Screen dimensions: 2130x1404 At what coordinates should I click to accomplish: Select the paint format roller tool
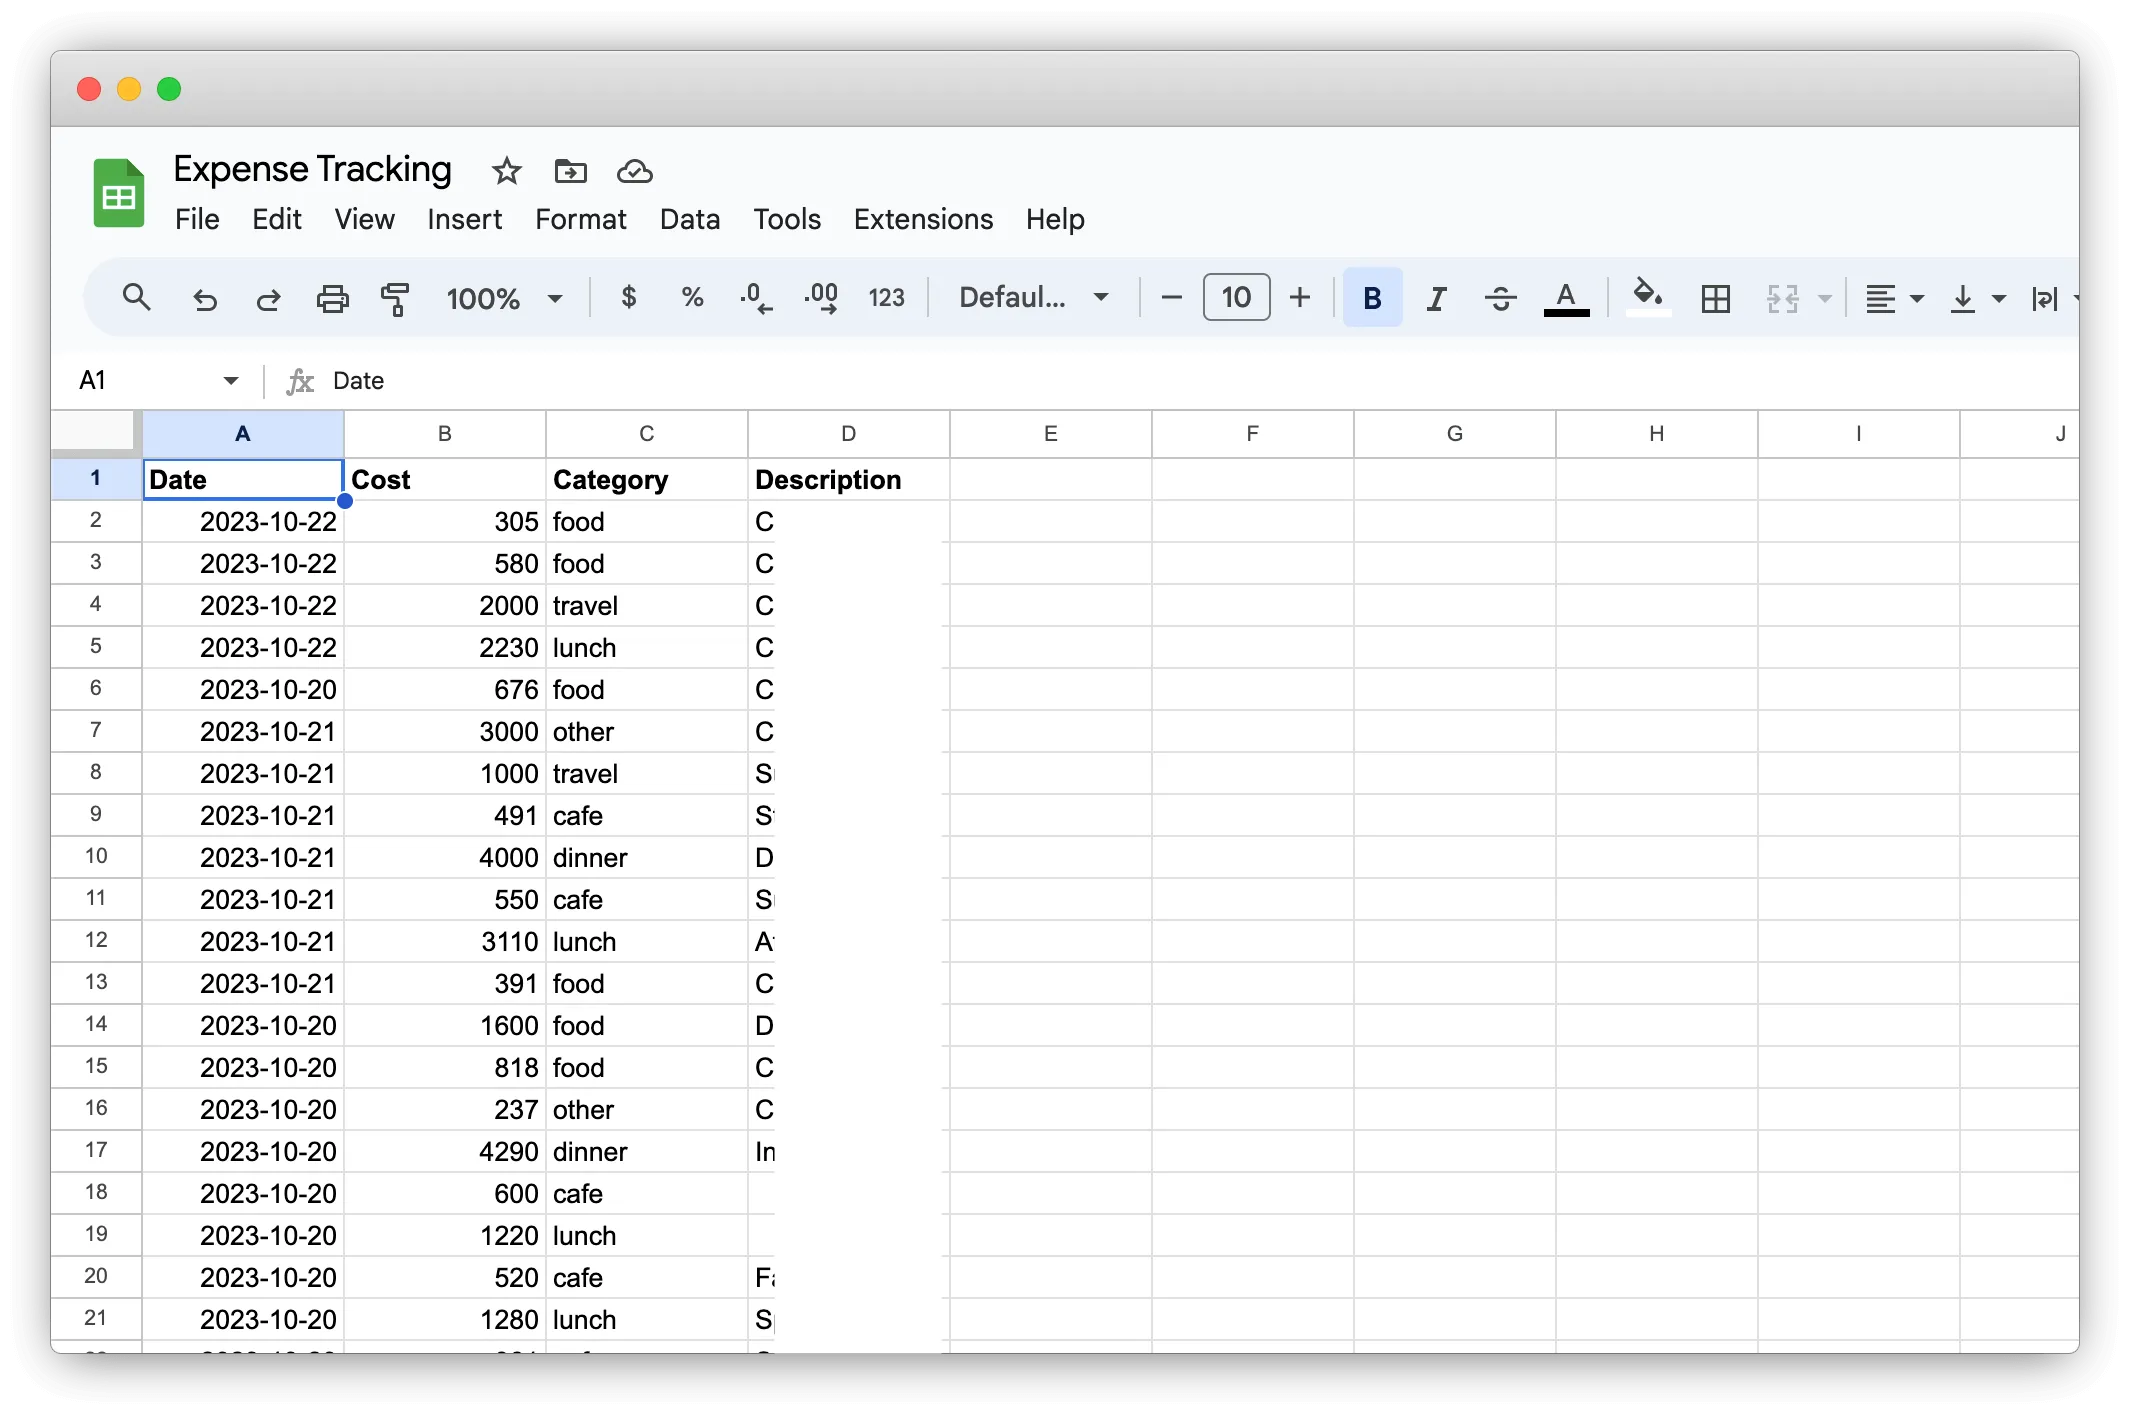395,298
